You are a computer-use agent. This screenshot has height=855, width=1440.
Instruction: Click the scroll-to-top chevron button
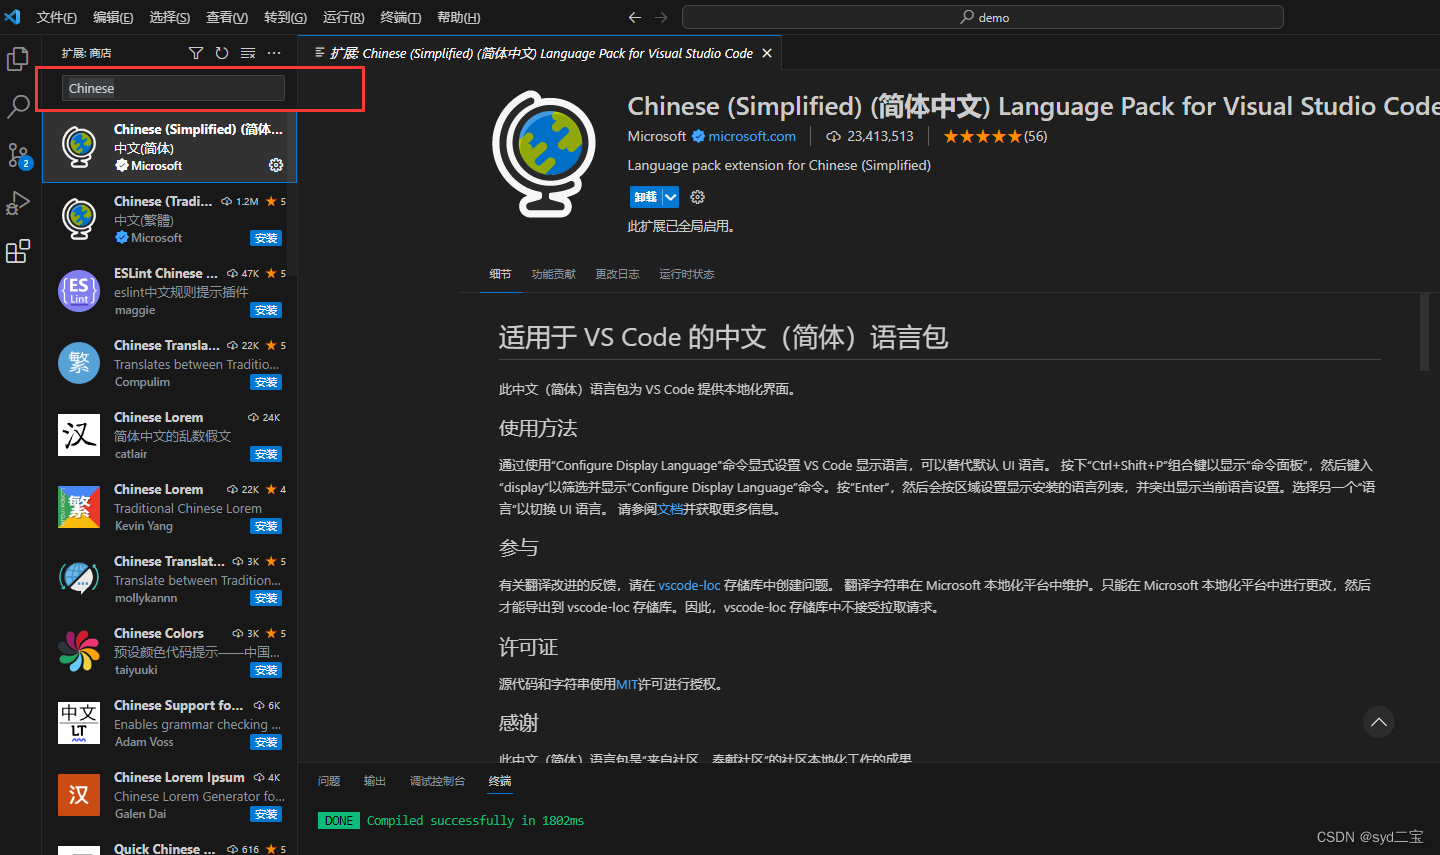[1378, 722]
